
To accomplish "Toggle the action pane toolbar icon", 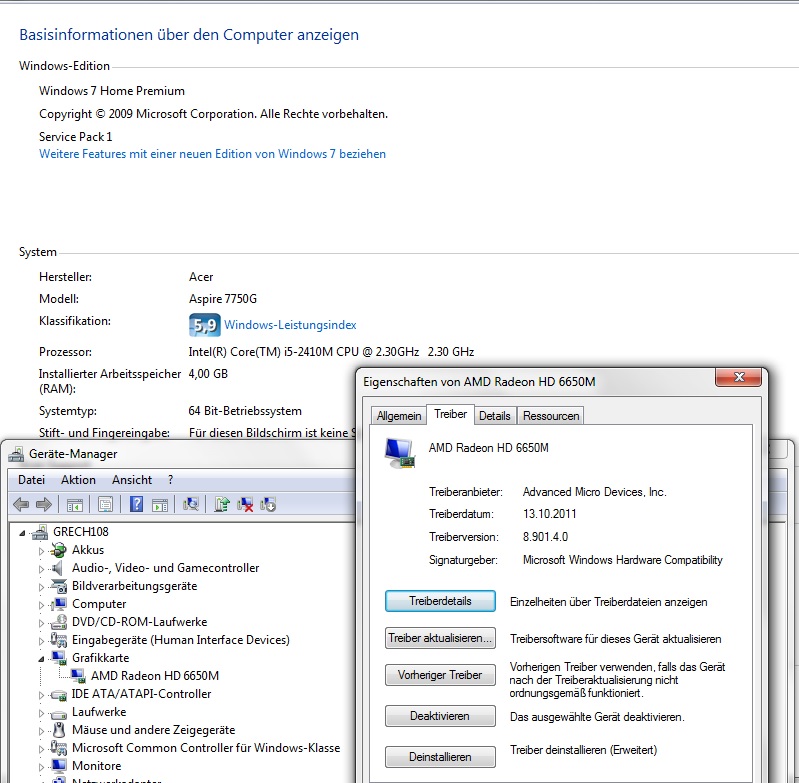I will click(159, 505).
